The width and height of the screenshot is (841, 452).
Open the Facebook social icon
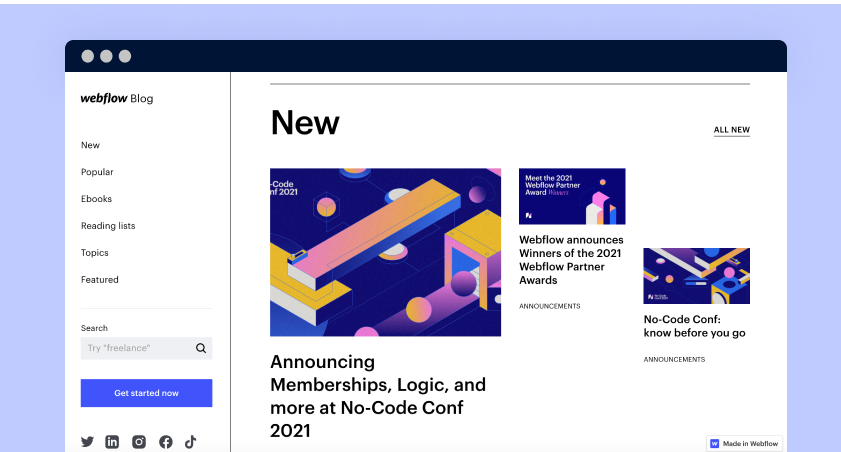[x=166, y=442]
